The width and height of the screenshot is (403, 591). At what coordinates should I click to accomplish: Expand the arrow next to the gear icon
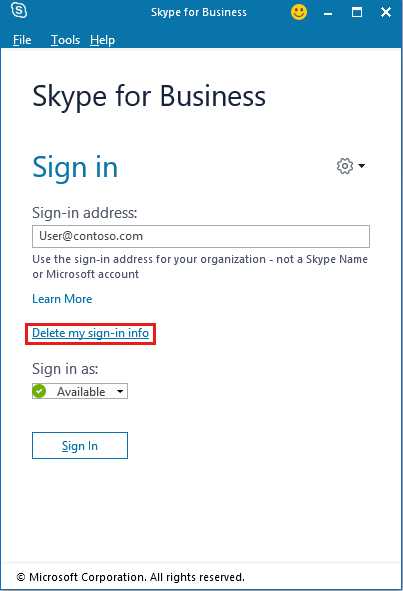point(362,166)
